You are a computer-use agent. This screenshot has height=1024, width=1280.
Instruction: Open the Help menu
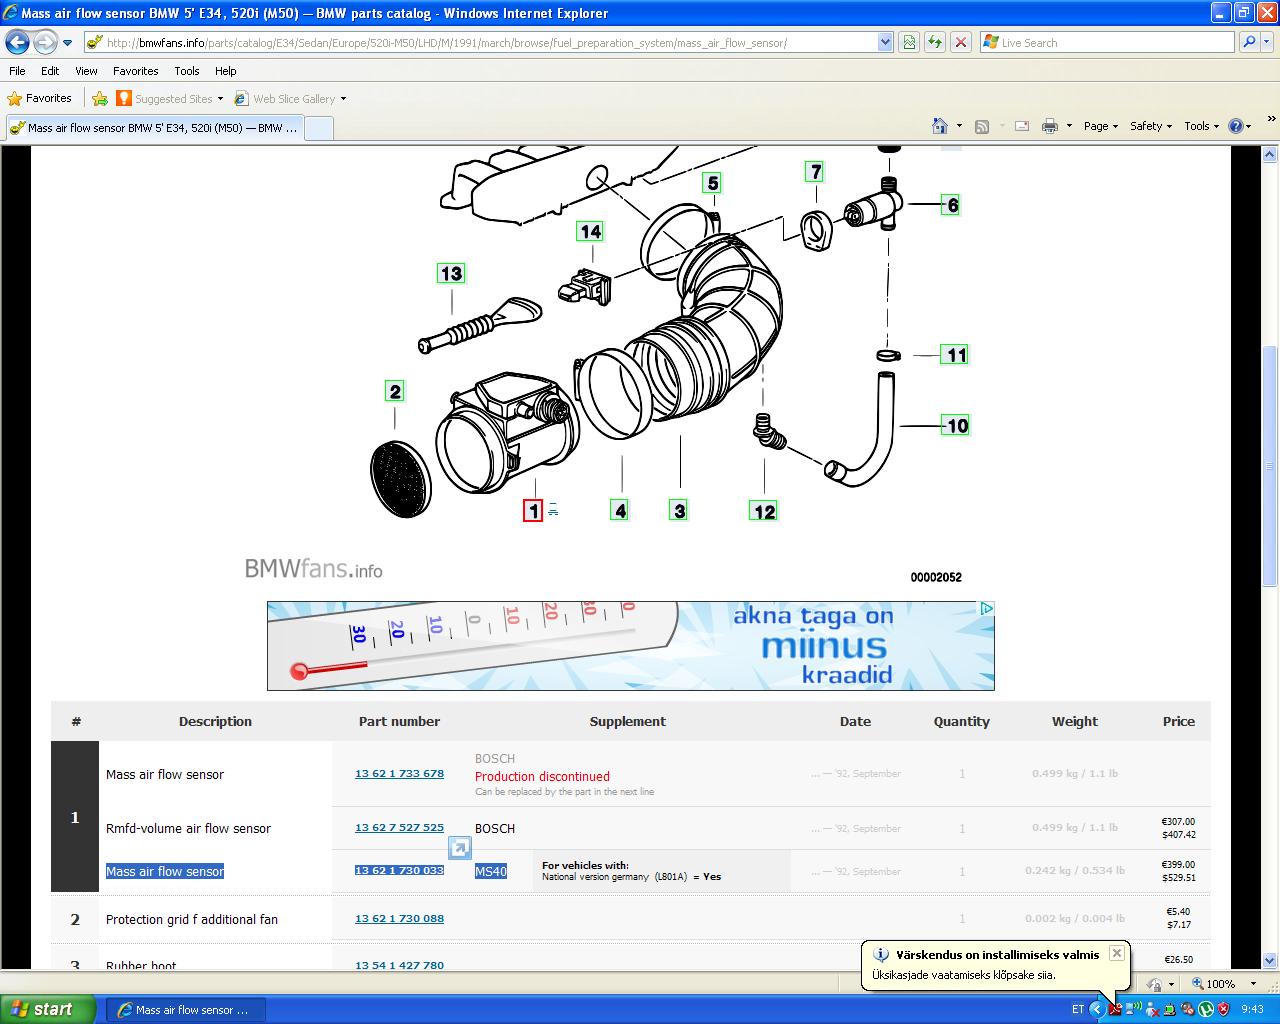pos(226,71)
